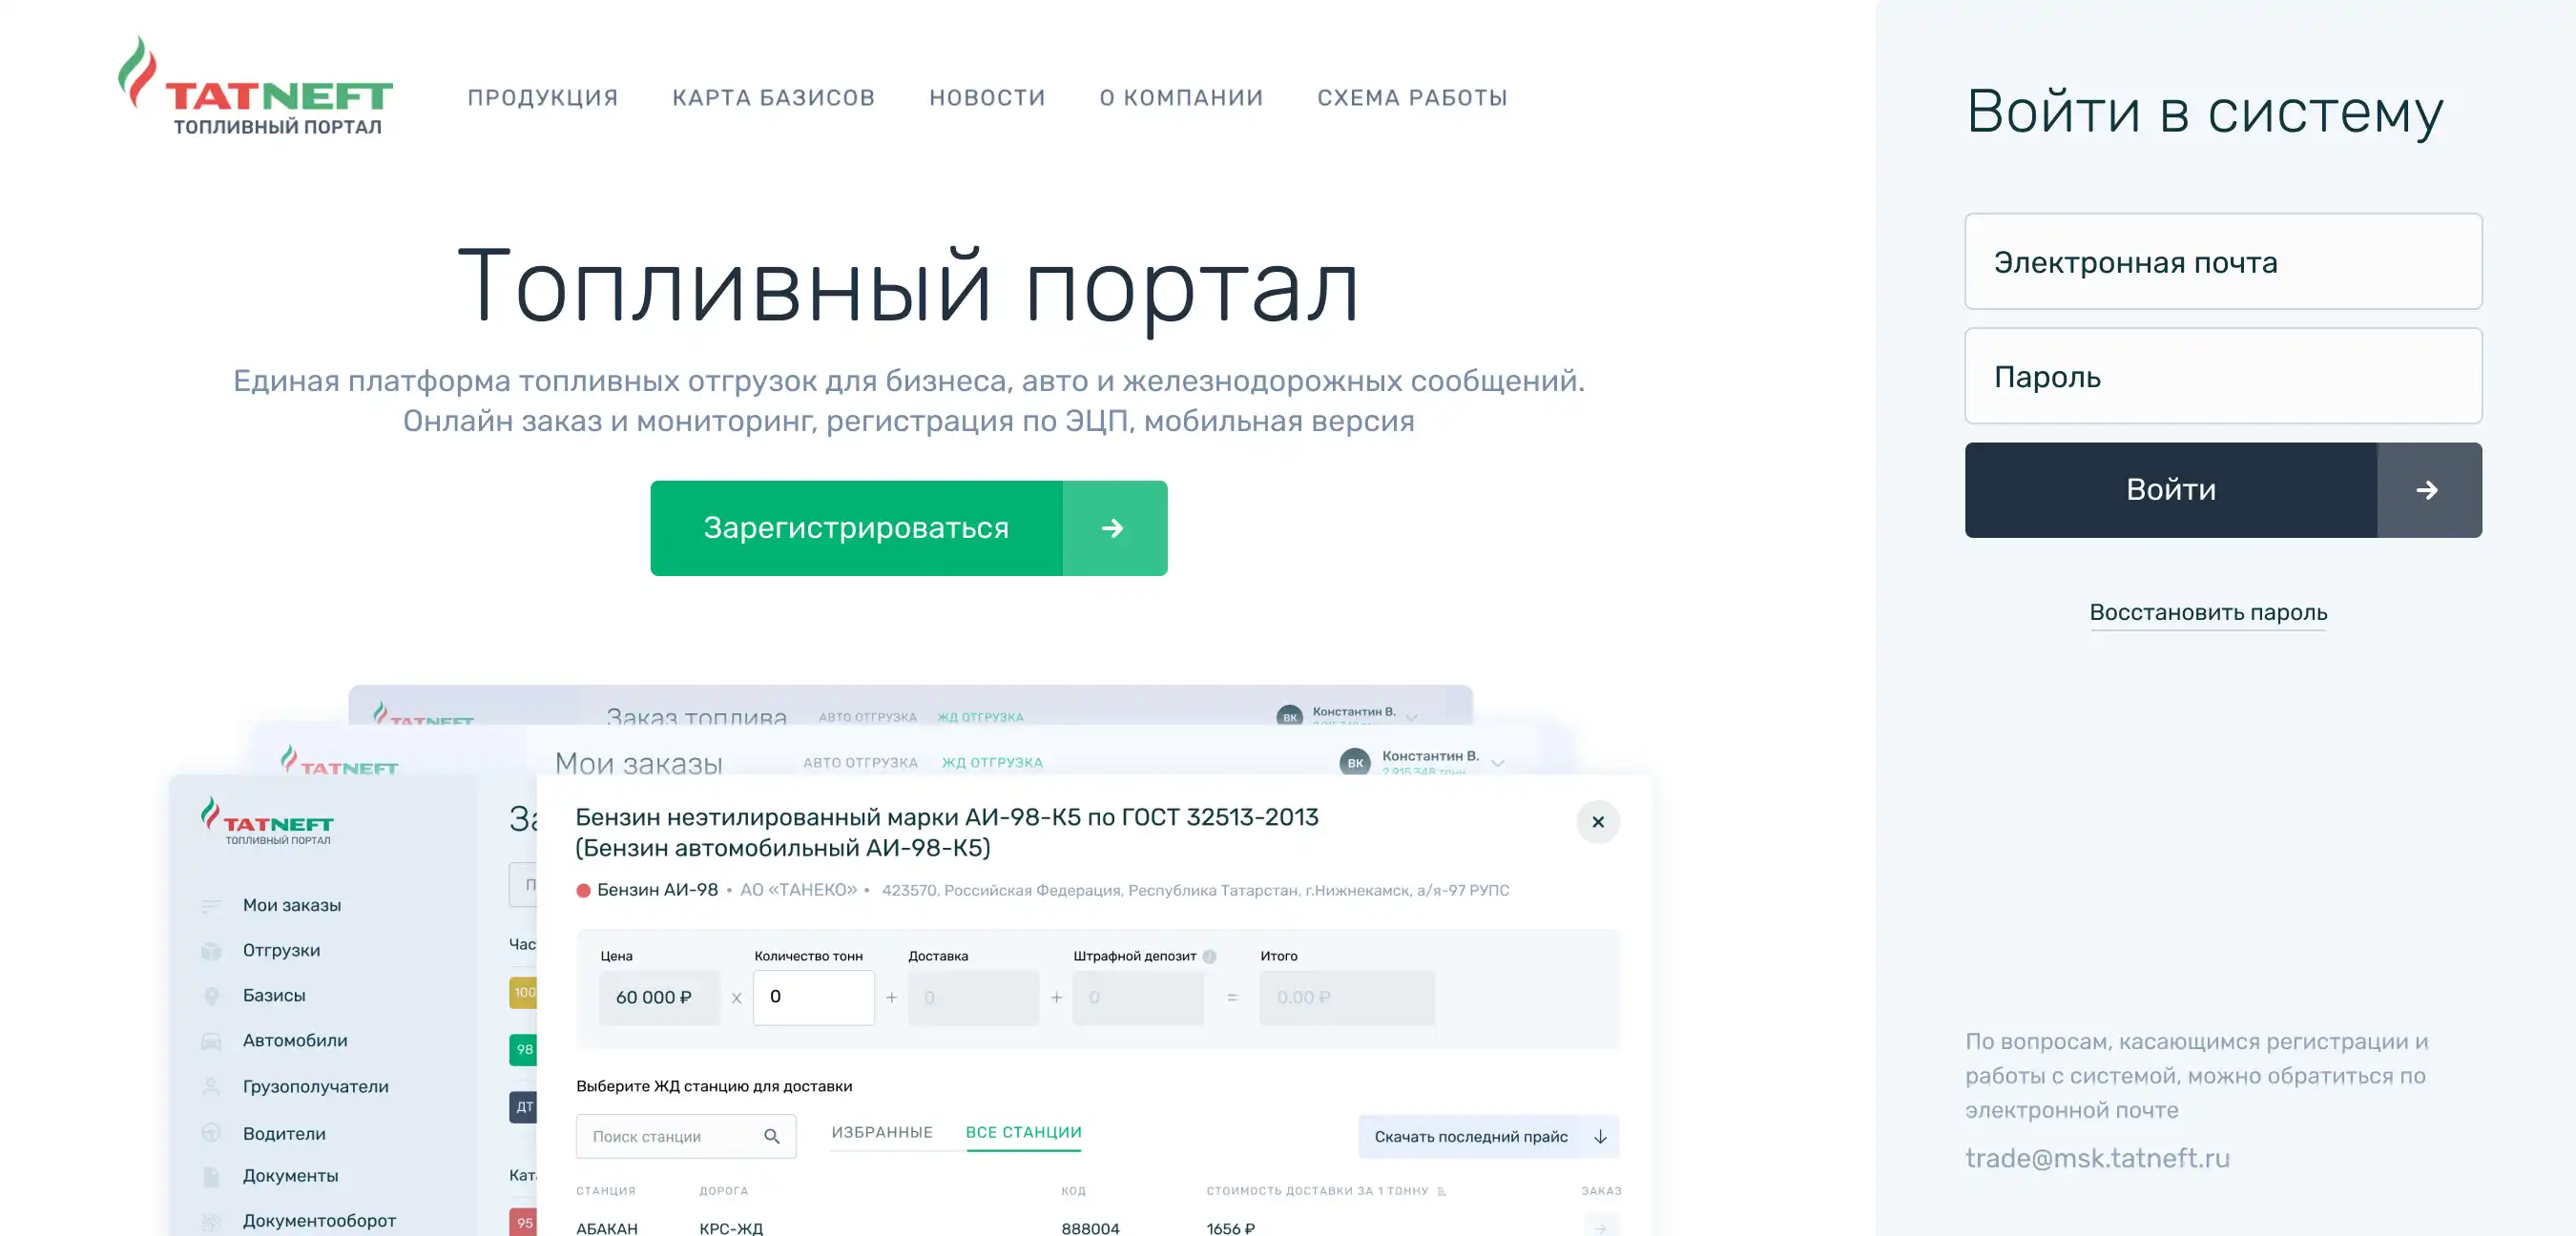The image size is (2576, 1236).
Task: Open the Восстановить пароль link
Action: (2209, 612)
